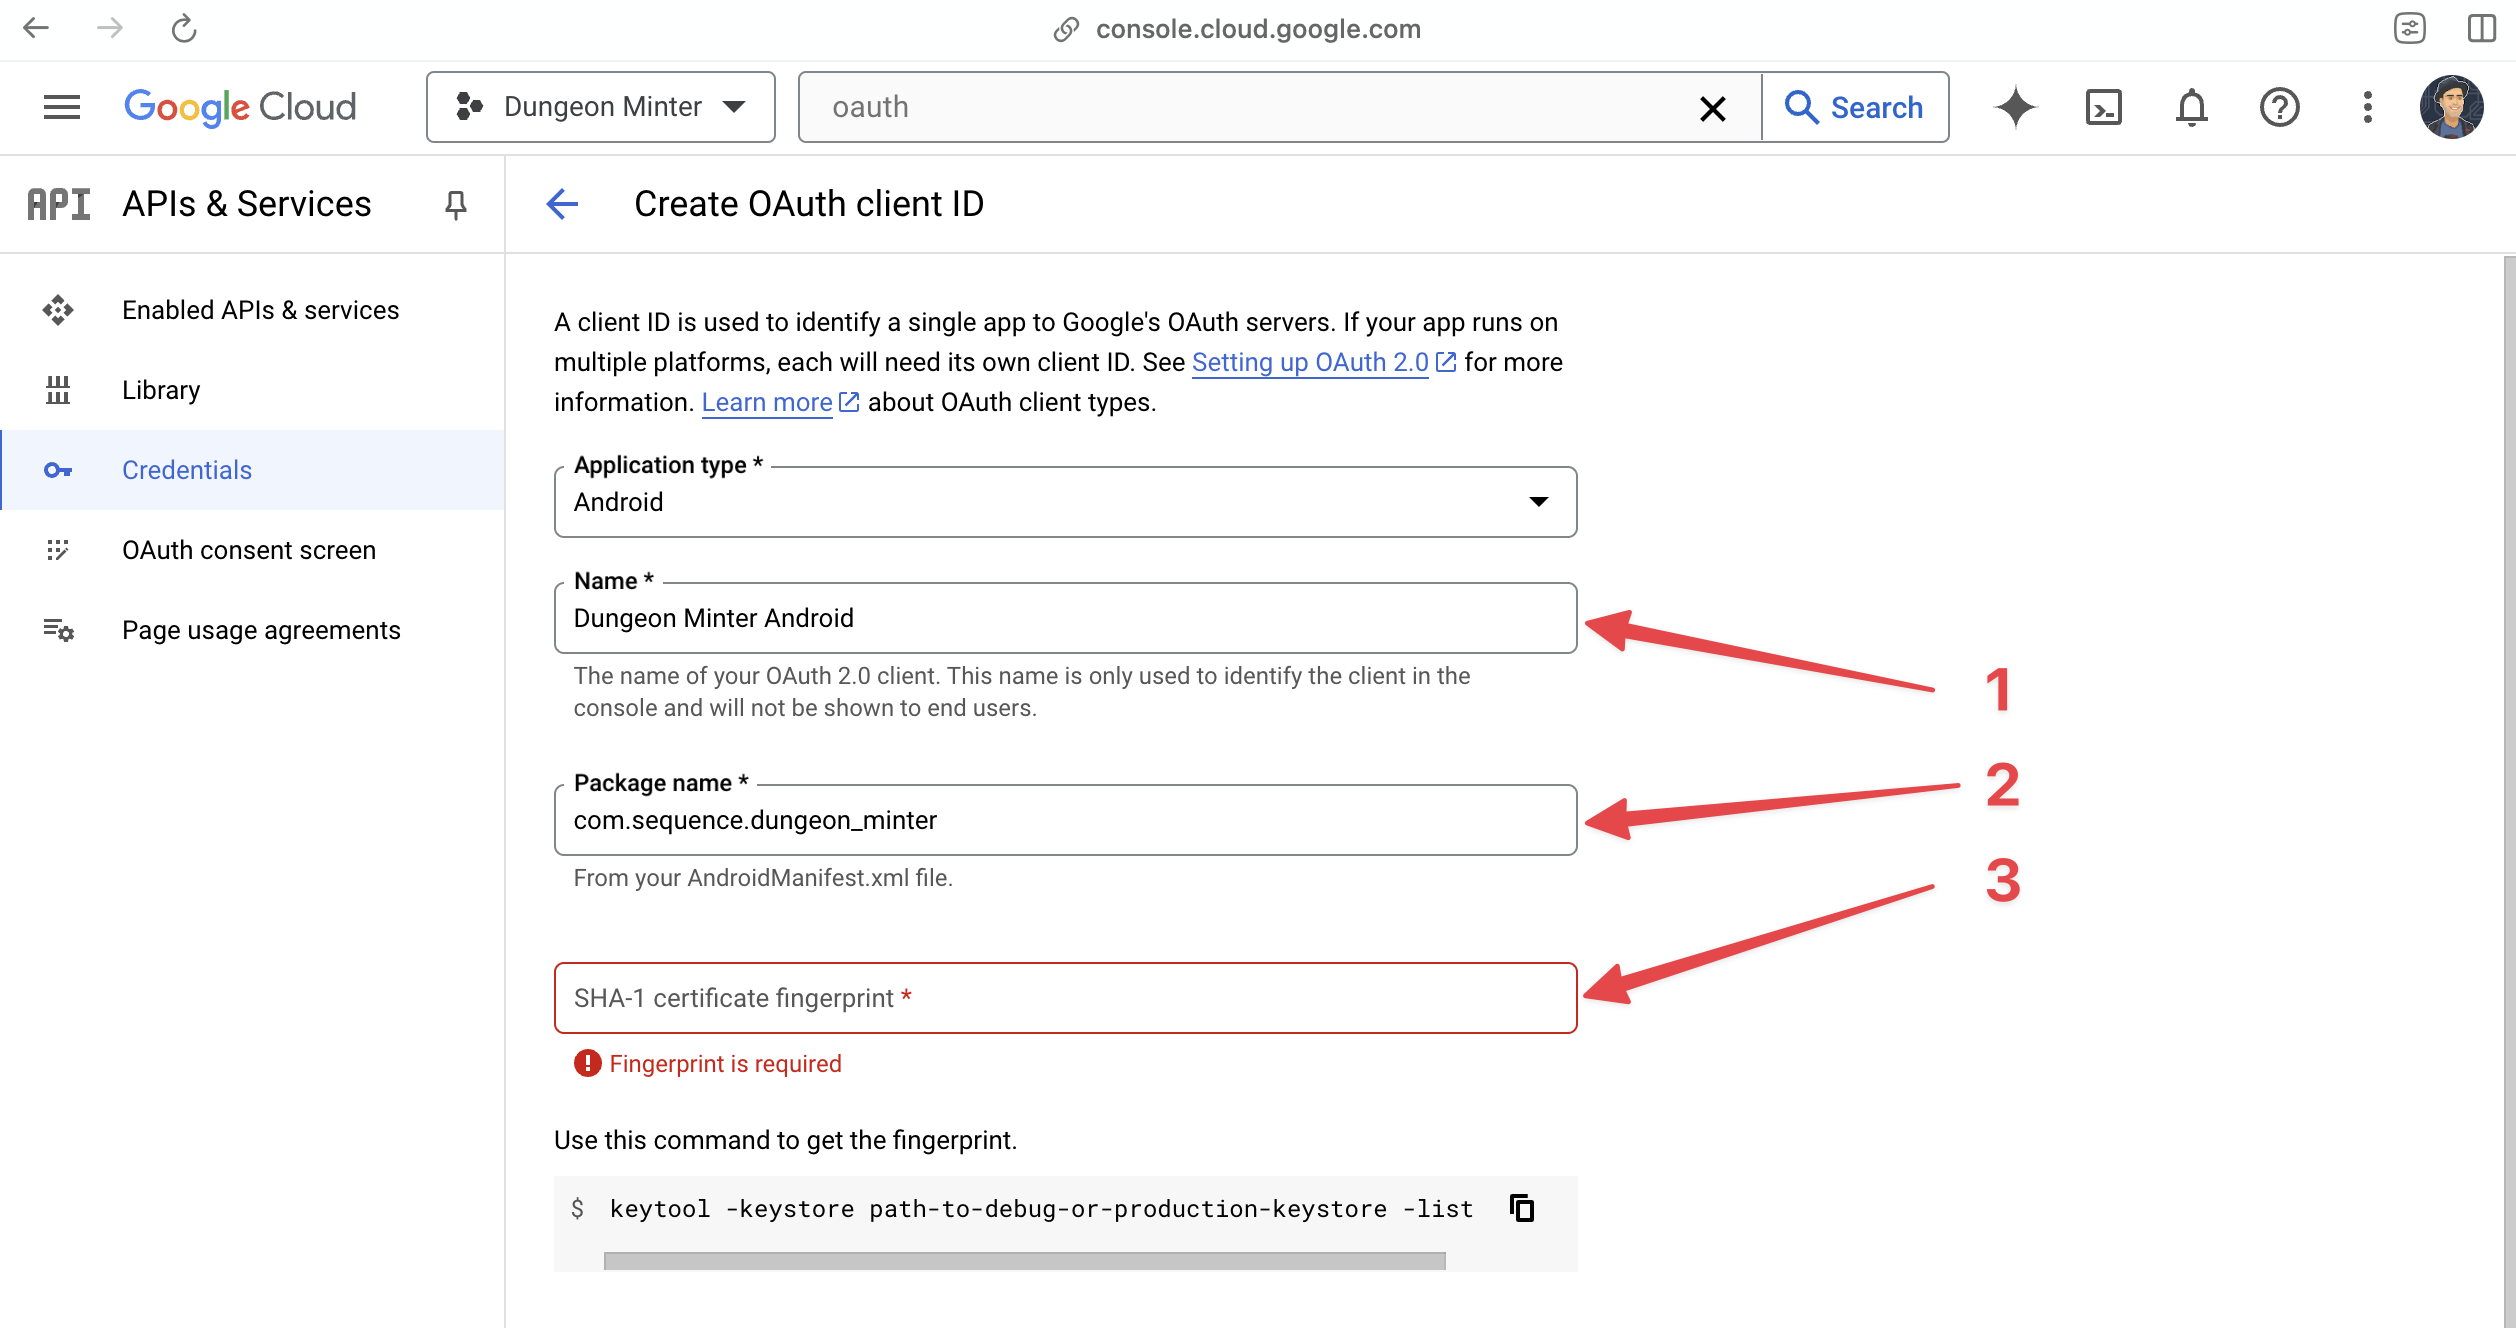Open your profile avatar menu
Screen dimensions: 2516x1328
pos(2452,107)
